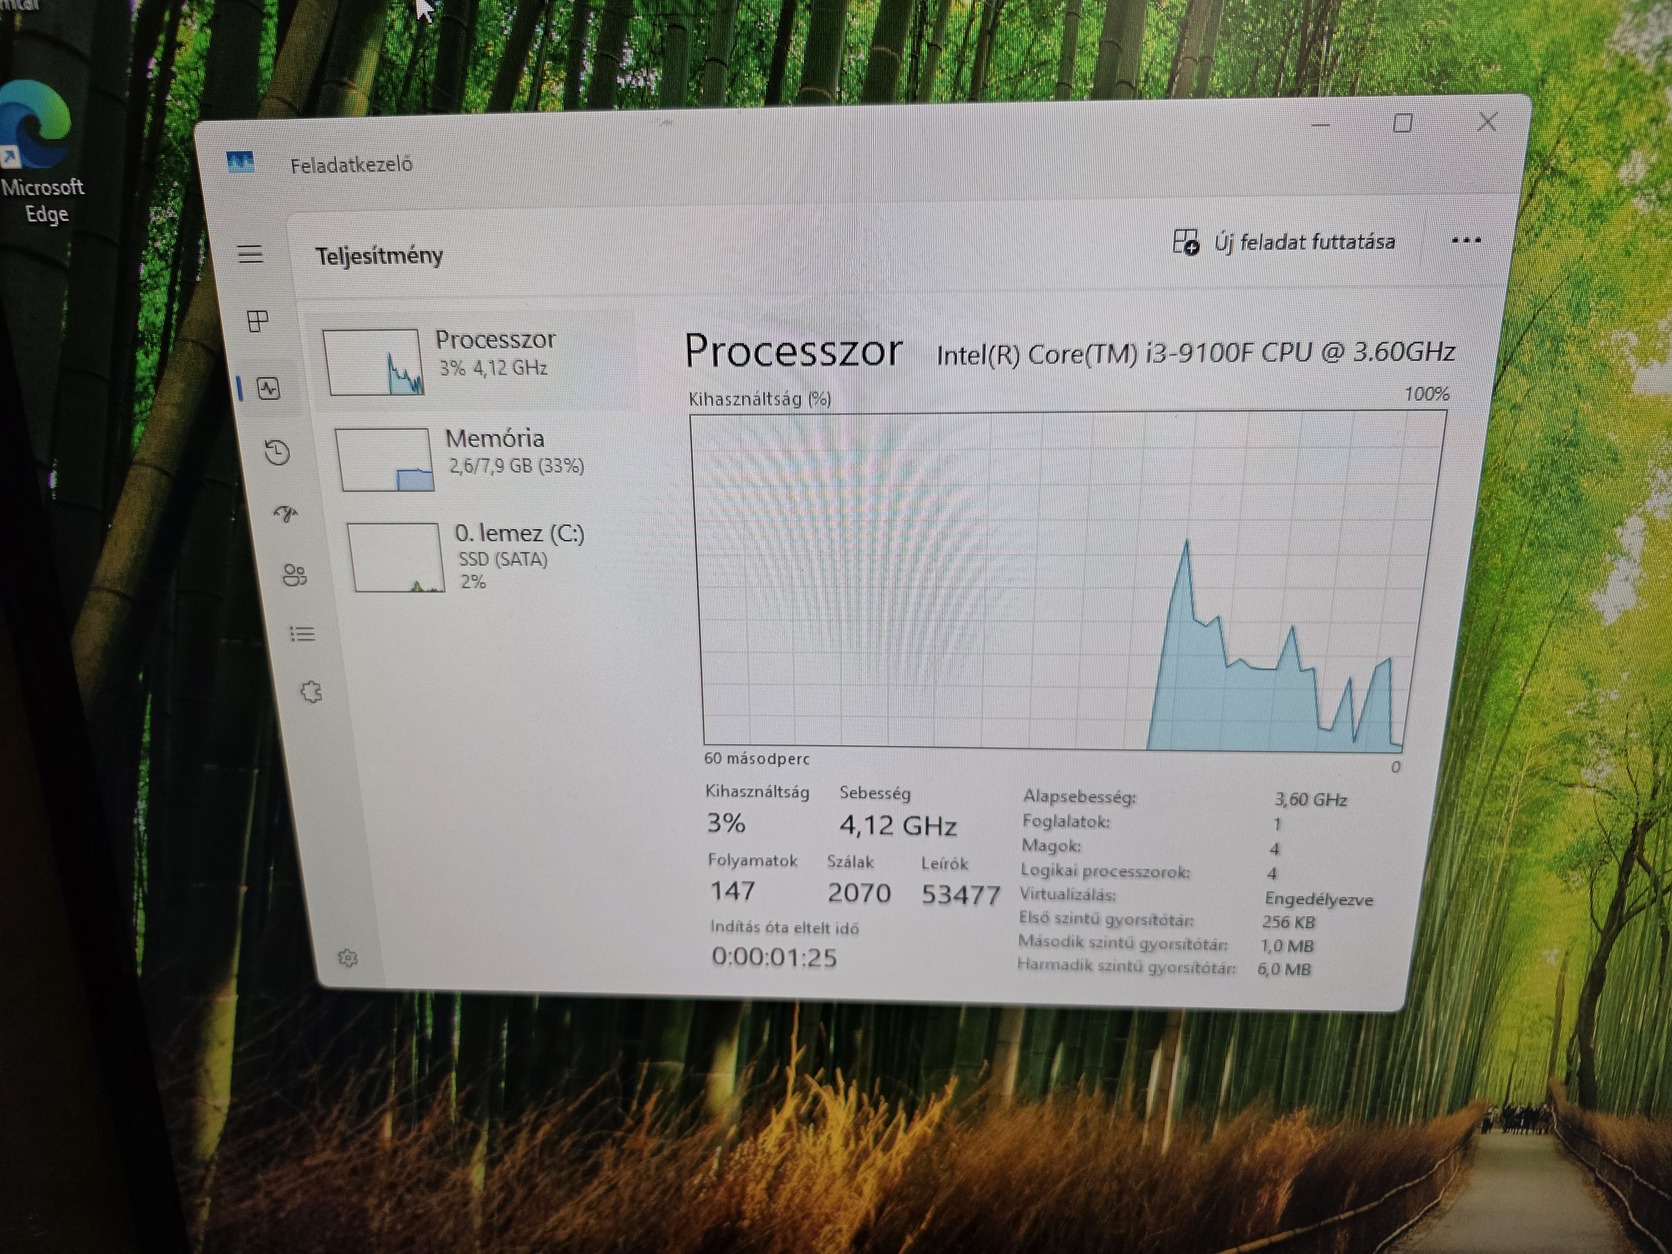Open the Users page icon
This screenshot has width=1672, height=1254.
coord(294,575)
